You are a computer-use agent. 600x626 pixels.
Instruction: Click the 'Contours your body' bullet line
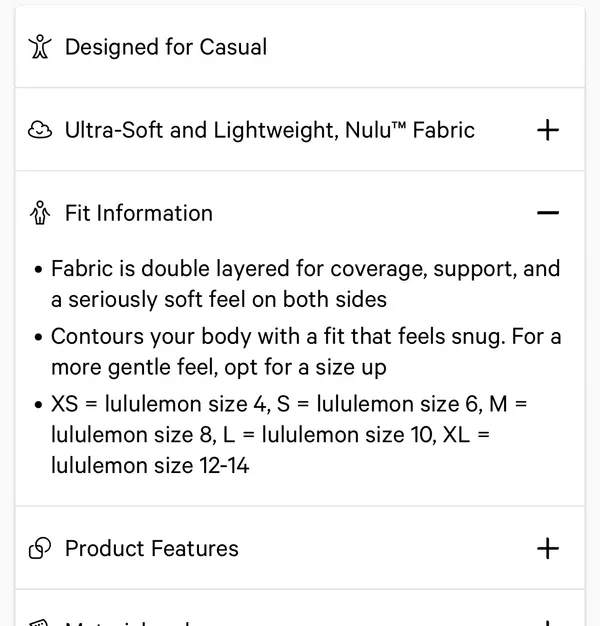click(x=306, y=337)
